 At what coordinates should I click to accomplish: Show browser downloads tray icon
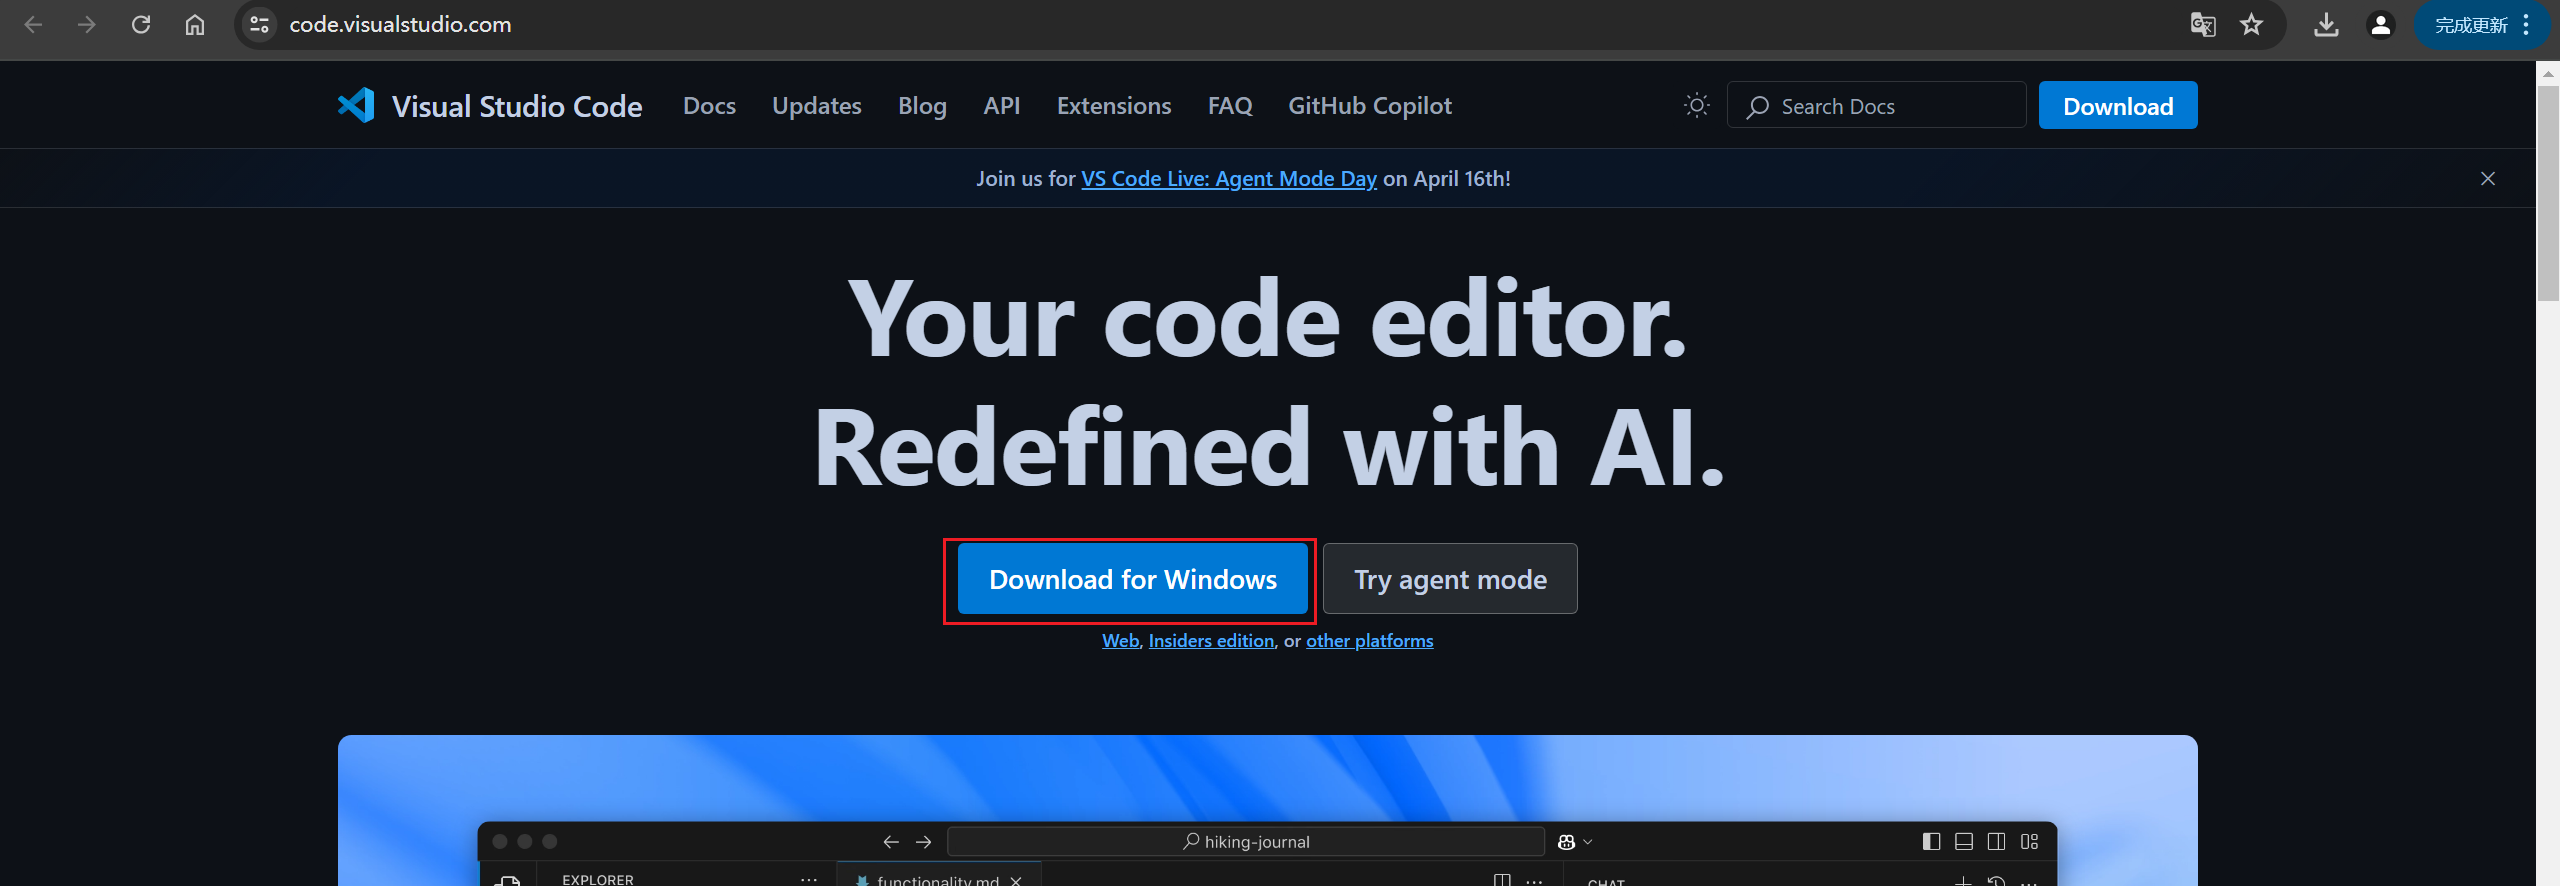(x=2327, y=24)
